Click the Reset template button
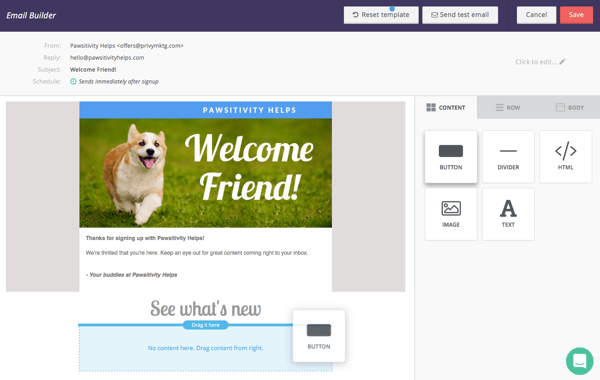 click(x=381, y=15)
